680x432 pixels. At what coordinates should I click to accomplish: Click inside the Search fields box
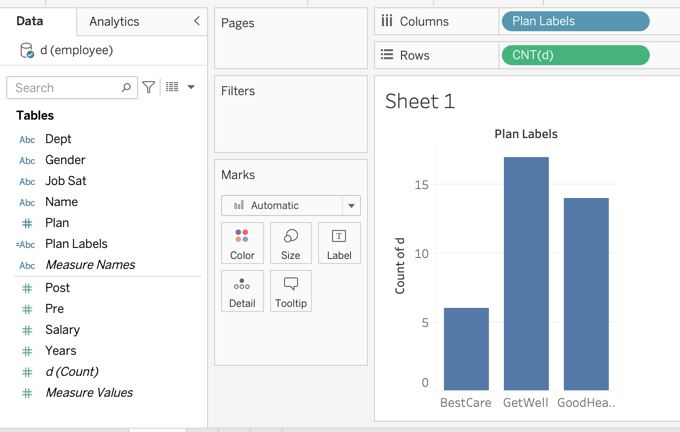[67, 88]
